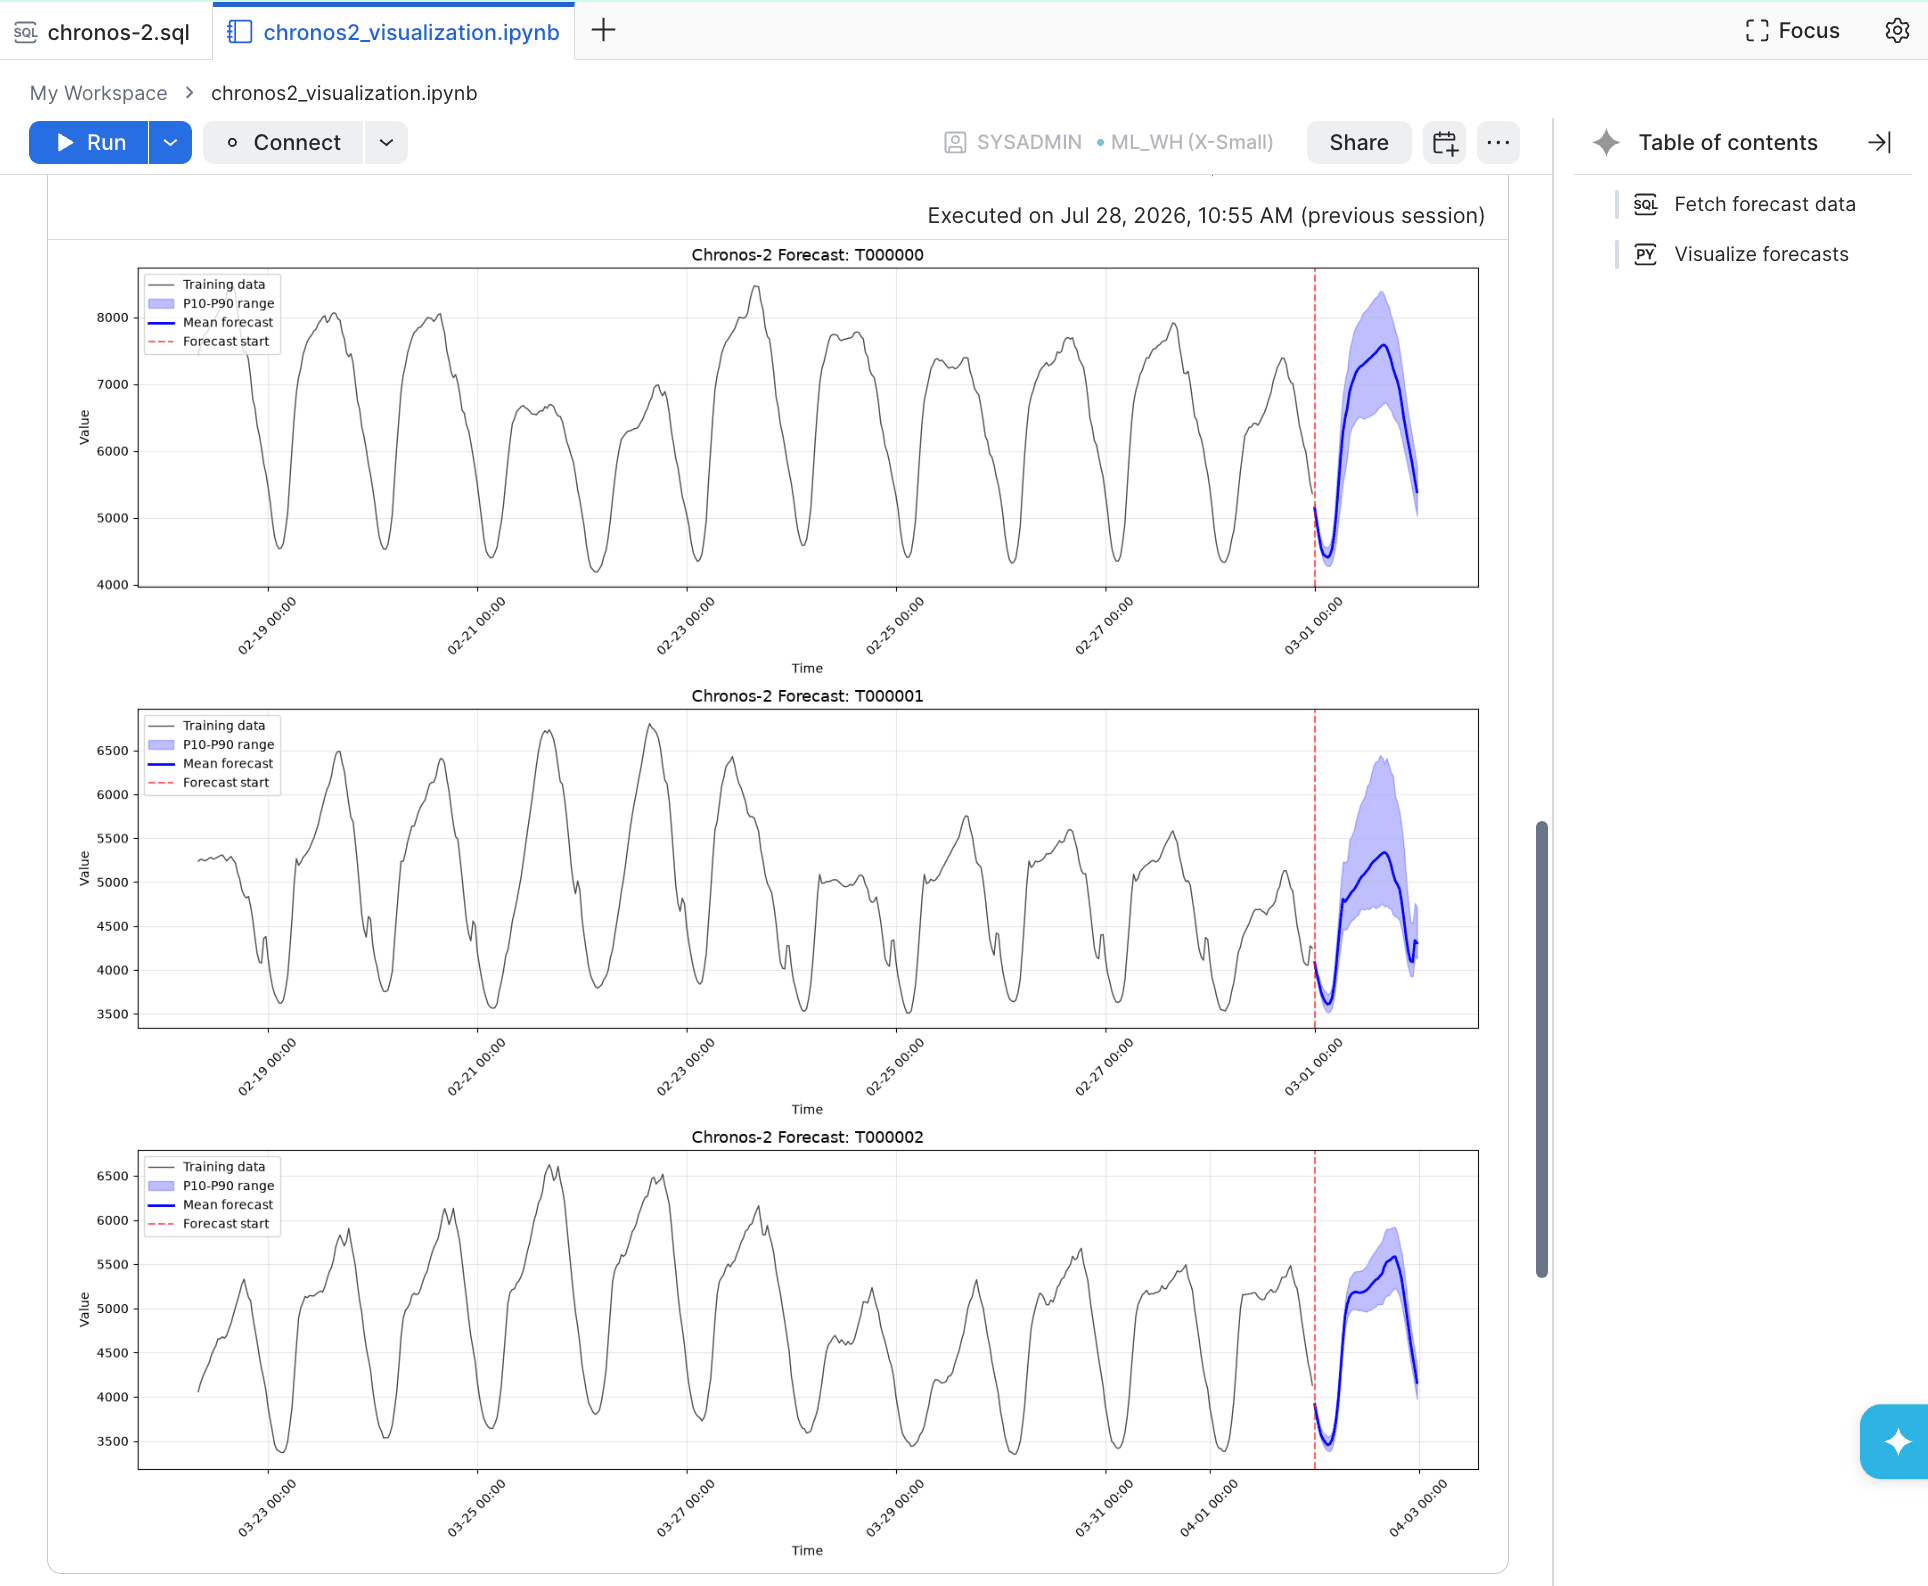The width and height of the screenshot is (1928, 1586).
Task: Jump to Fetch forecast data cell
Action: pyautogui.click(x=1764, y=204)
